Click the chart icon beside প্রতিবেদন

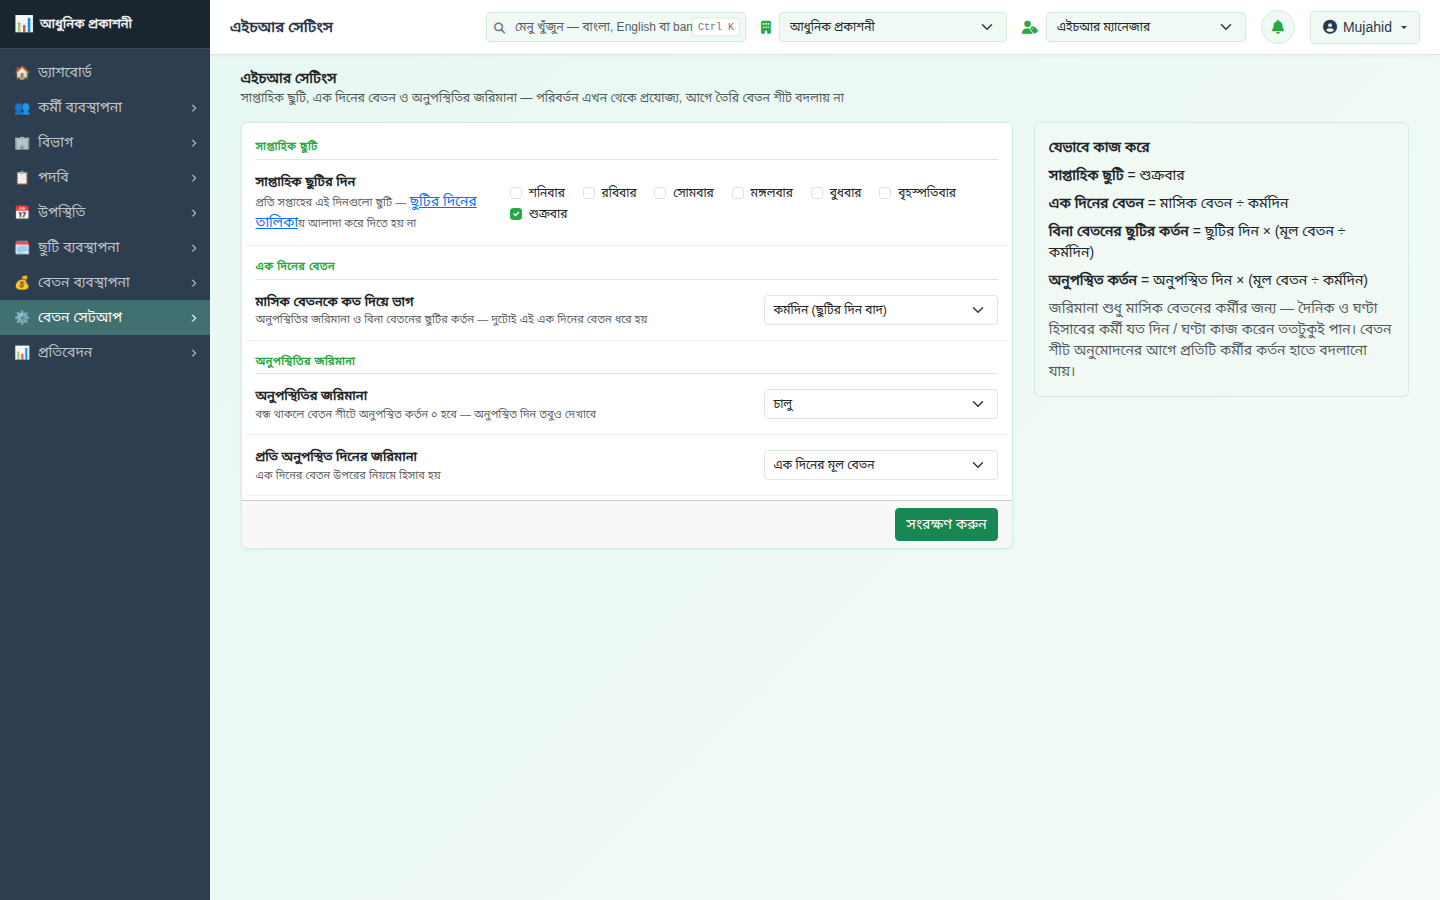point(22,353)
